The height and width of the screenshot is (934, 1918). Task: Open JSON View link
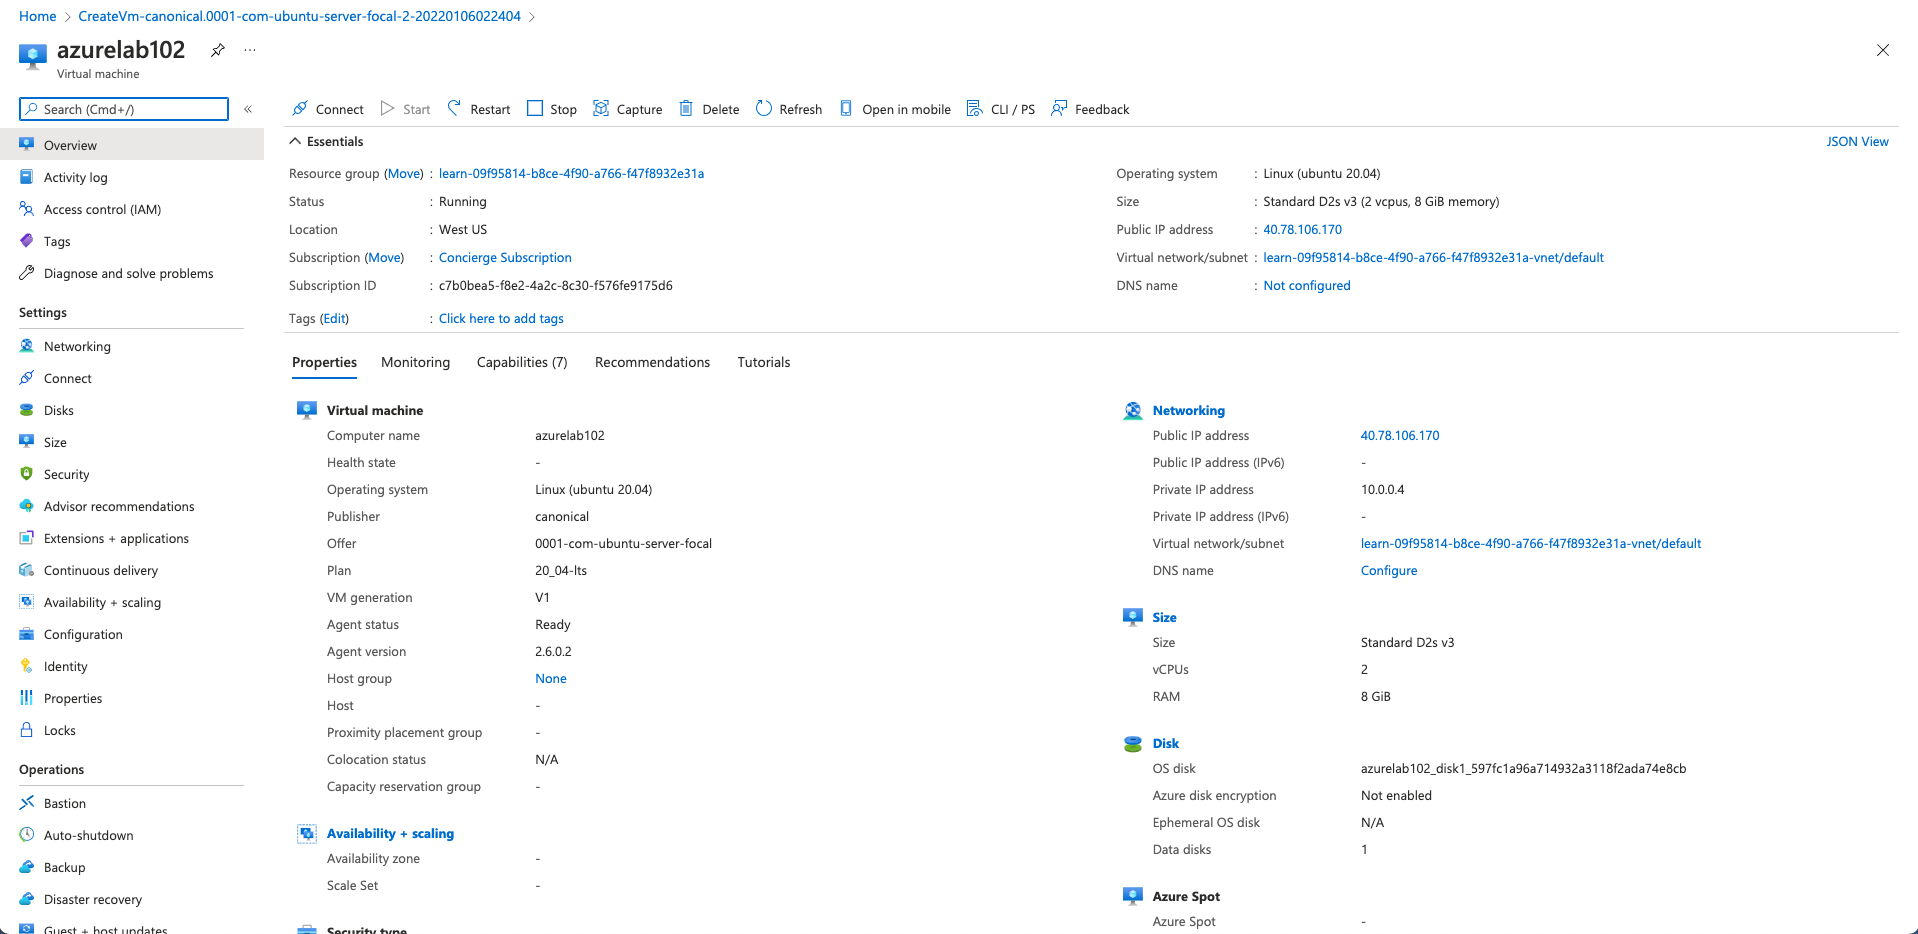1857,141
